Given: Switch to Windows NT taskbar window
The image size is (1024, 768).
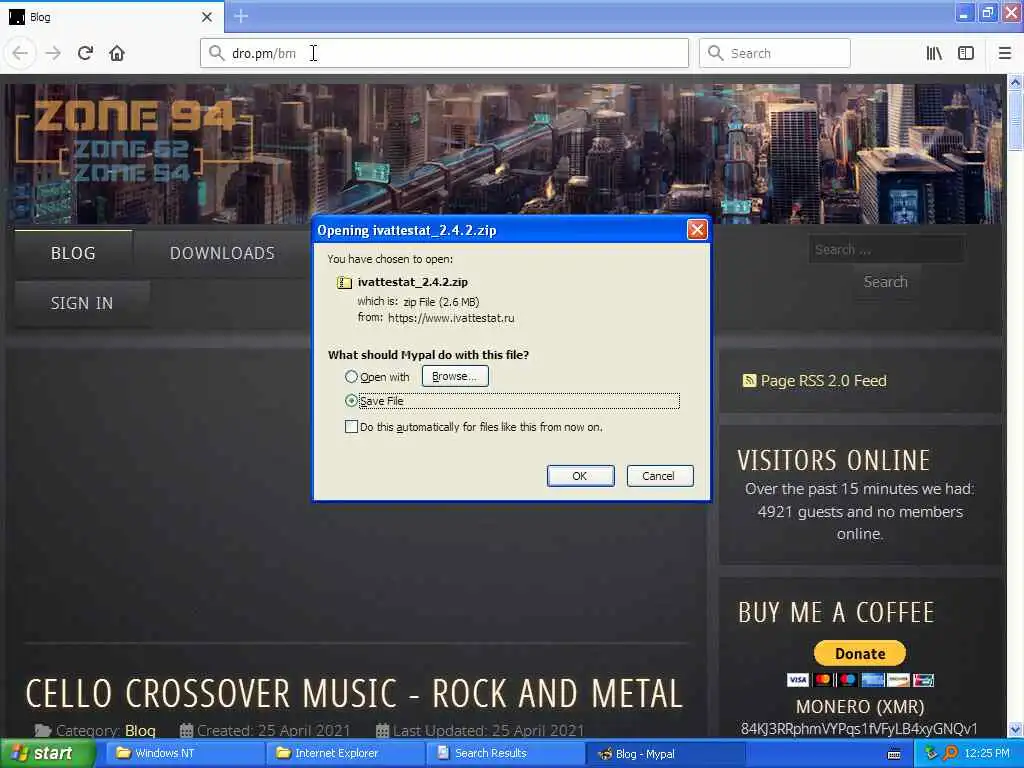Looking at the screenshot, I should click(183, 754).
